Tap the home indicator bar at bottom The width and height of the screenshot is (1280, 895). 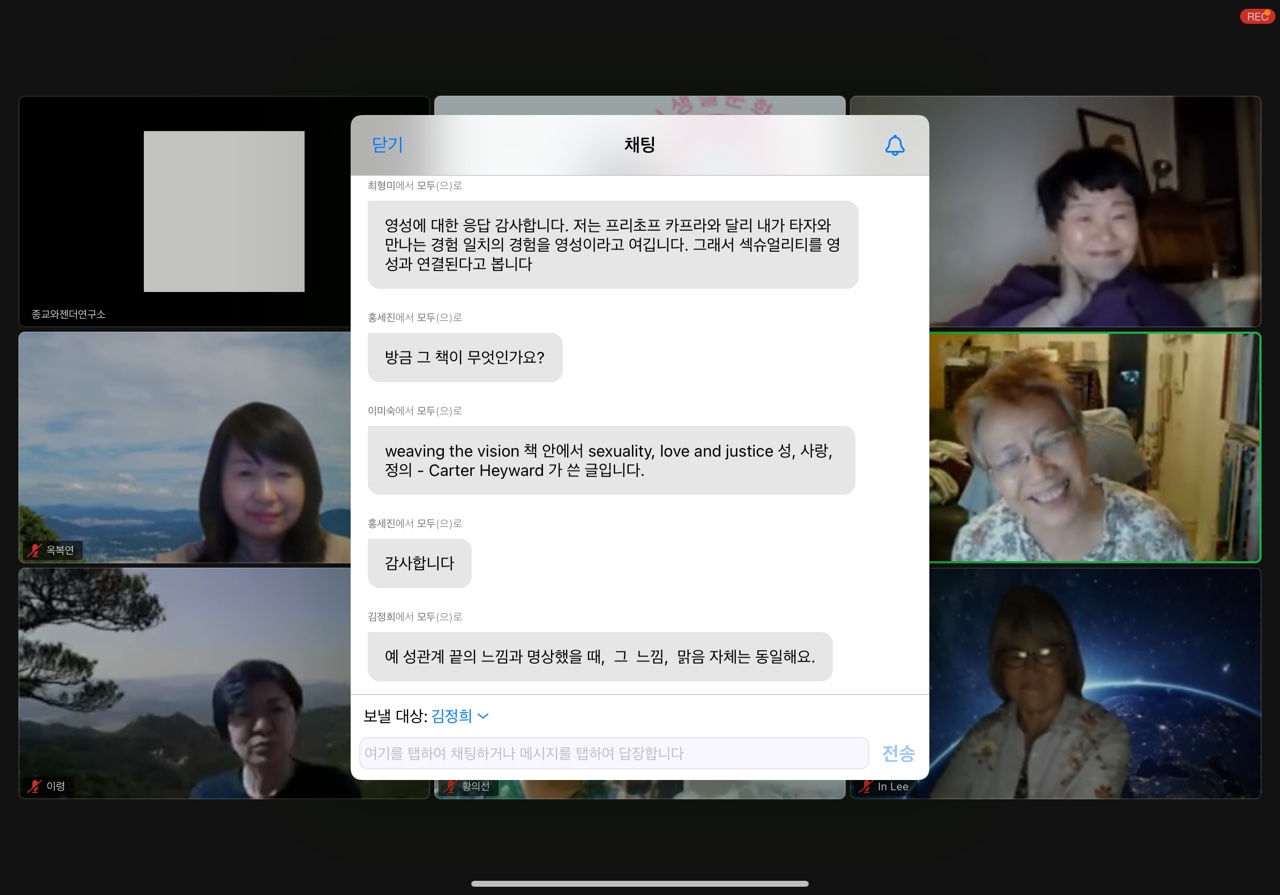point(640,883)
